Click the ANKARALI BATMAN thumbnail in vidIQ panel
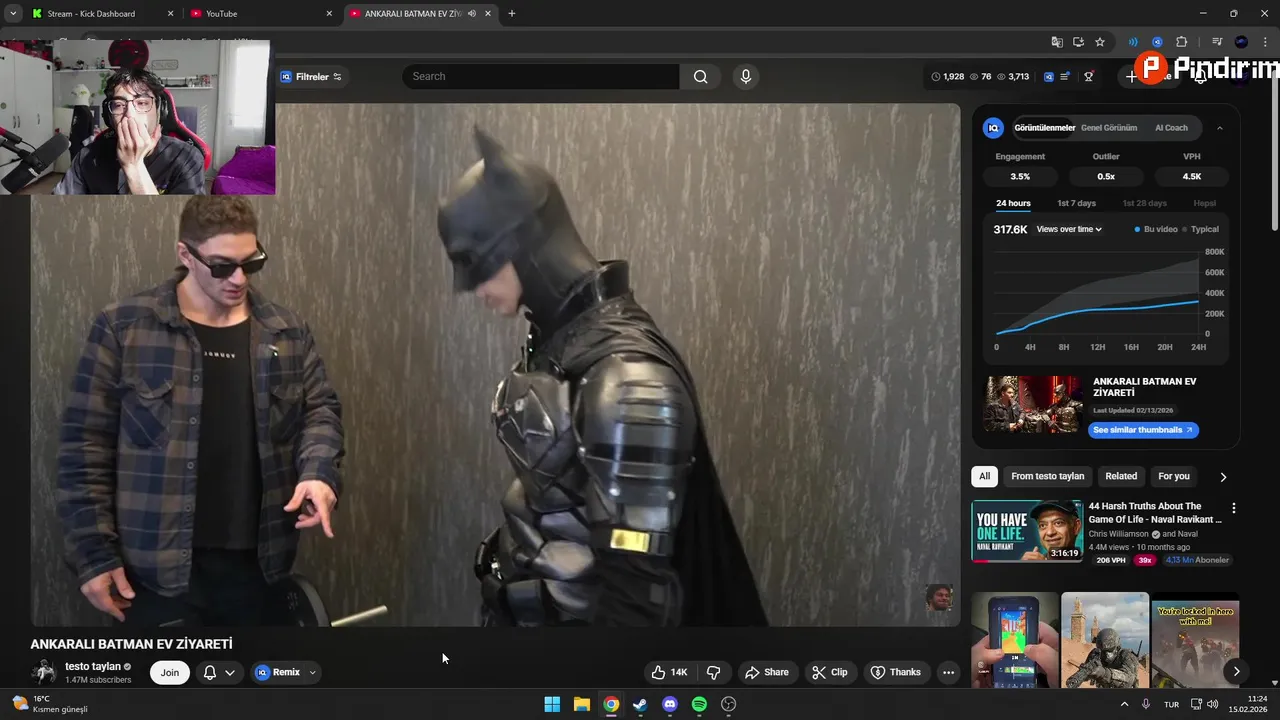 [1033, 404]
